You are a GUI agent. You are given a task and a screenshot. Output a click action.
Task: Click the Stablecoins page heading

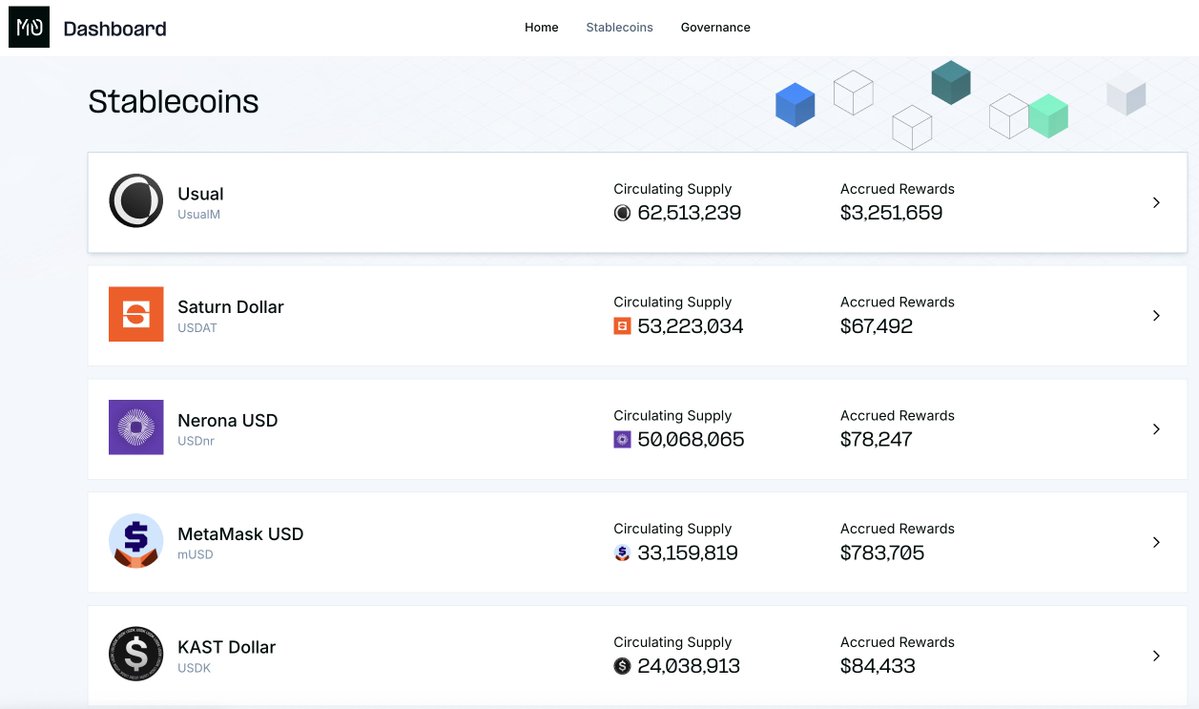[174, 102]
